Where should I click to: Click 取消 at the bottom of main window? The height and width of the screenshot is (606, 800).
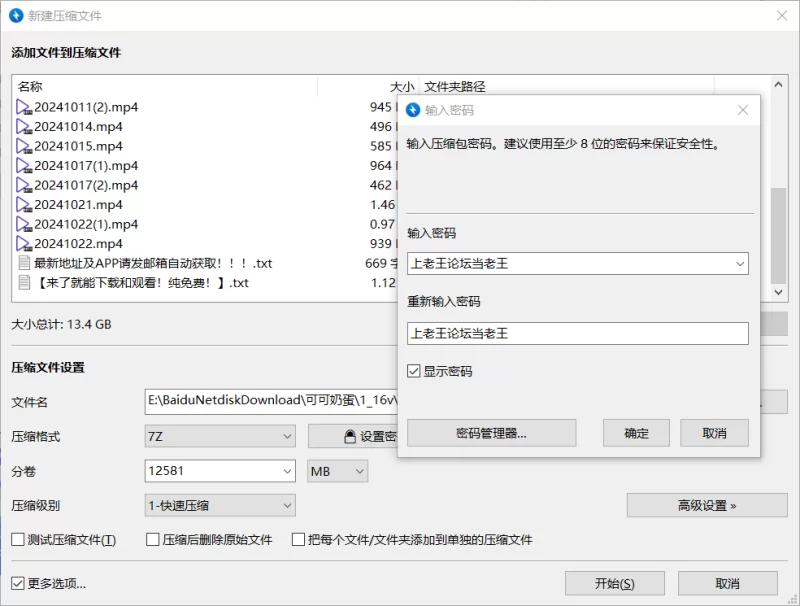click(x=728, y=584)
